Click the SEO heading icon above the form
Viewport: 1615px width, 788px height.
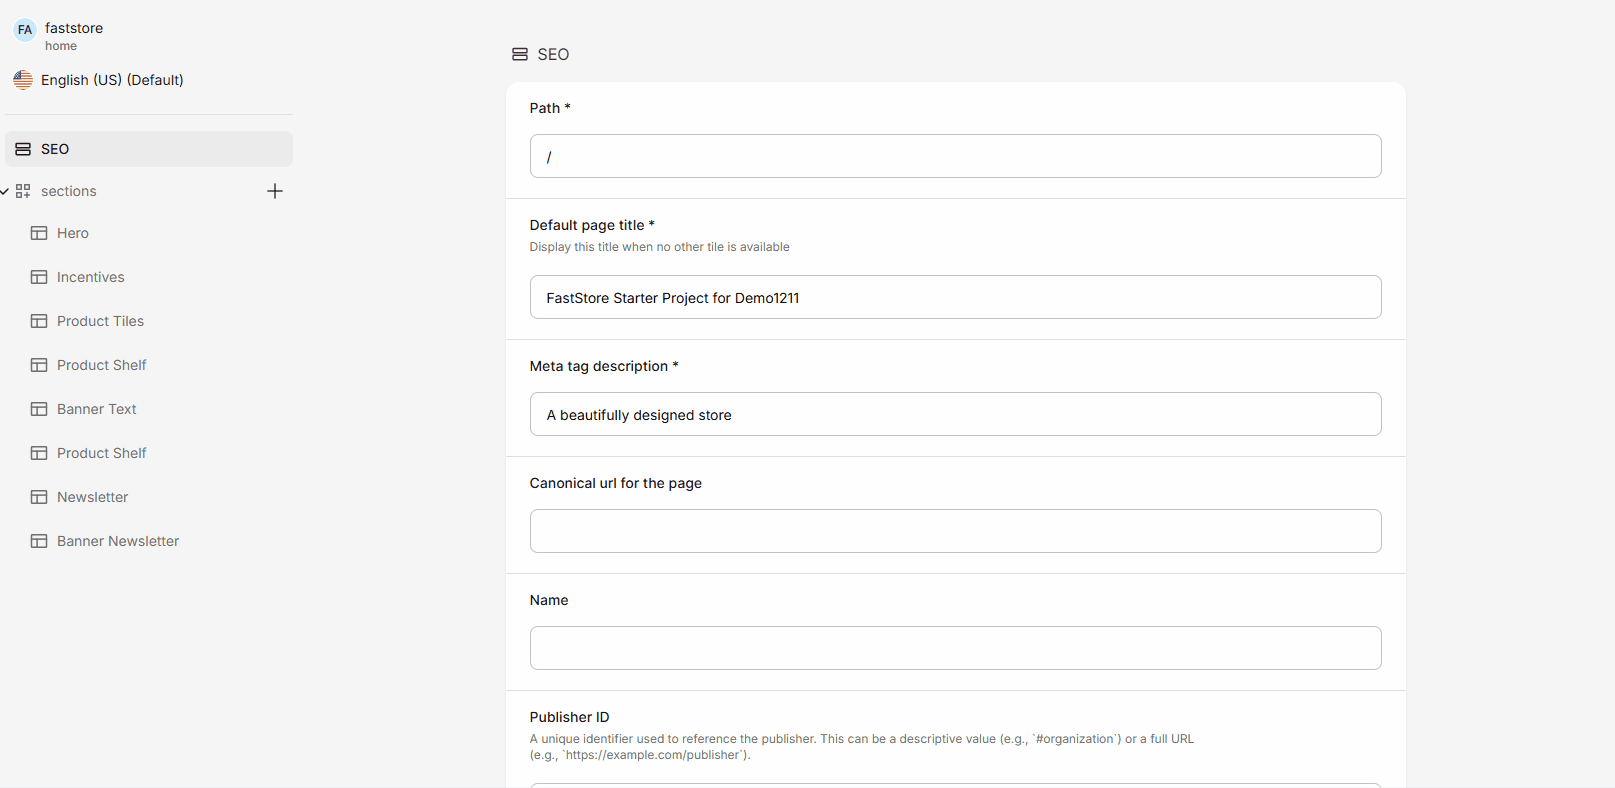click(x=520, y=54)
